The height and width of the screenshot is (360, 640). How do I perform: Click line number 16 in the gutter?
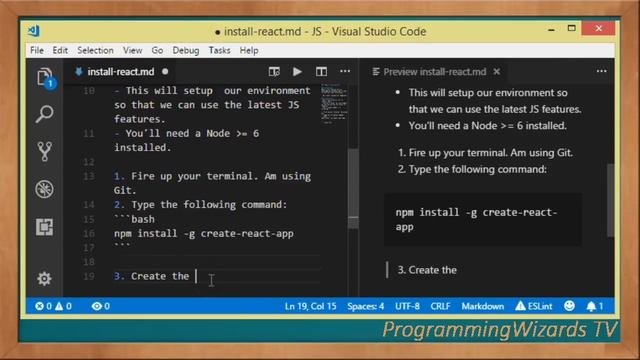[x=89, y=233]
